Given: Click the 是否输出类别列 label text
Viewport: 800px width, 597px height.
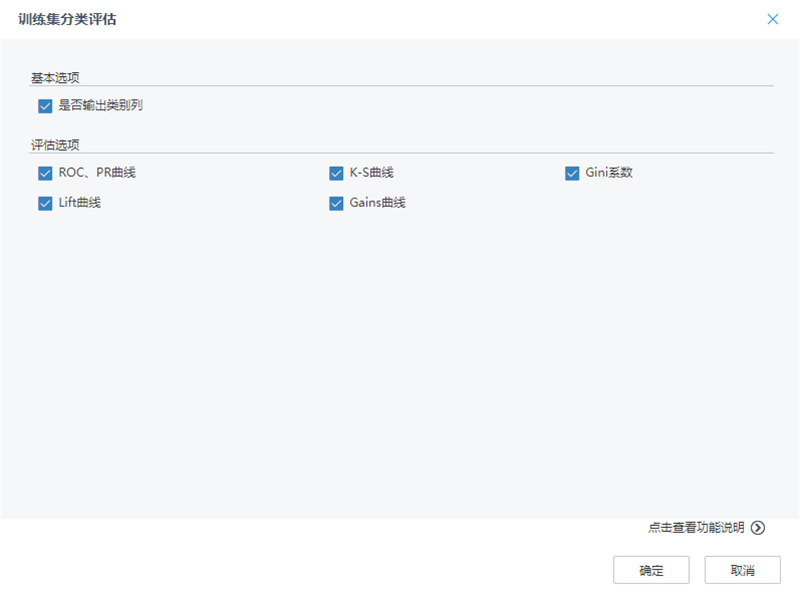Looking at the screenshot, I should pos(100,105).
